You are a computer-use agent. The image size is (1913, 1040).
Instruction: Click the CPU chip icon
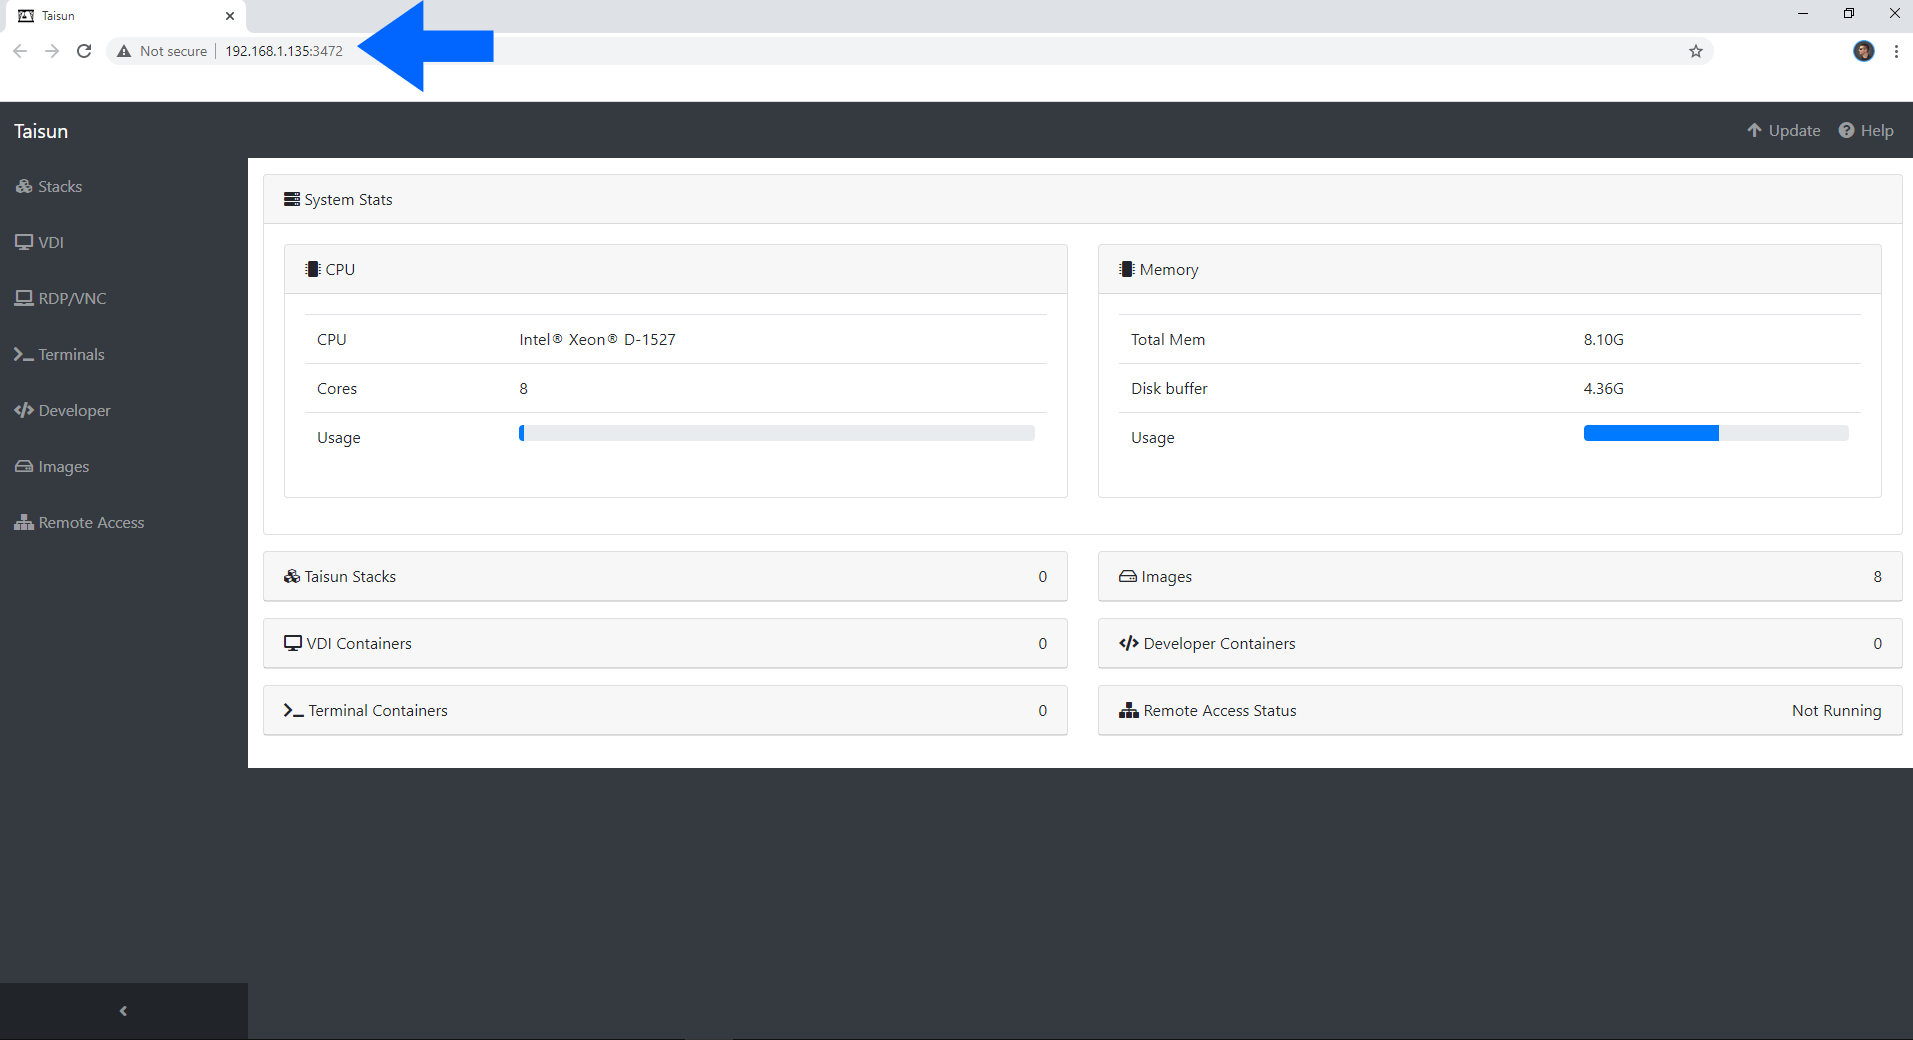312,270
